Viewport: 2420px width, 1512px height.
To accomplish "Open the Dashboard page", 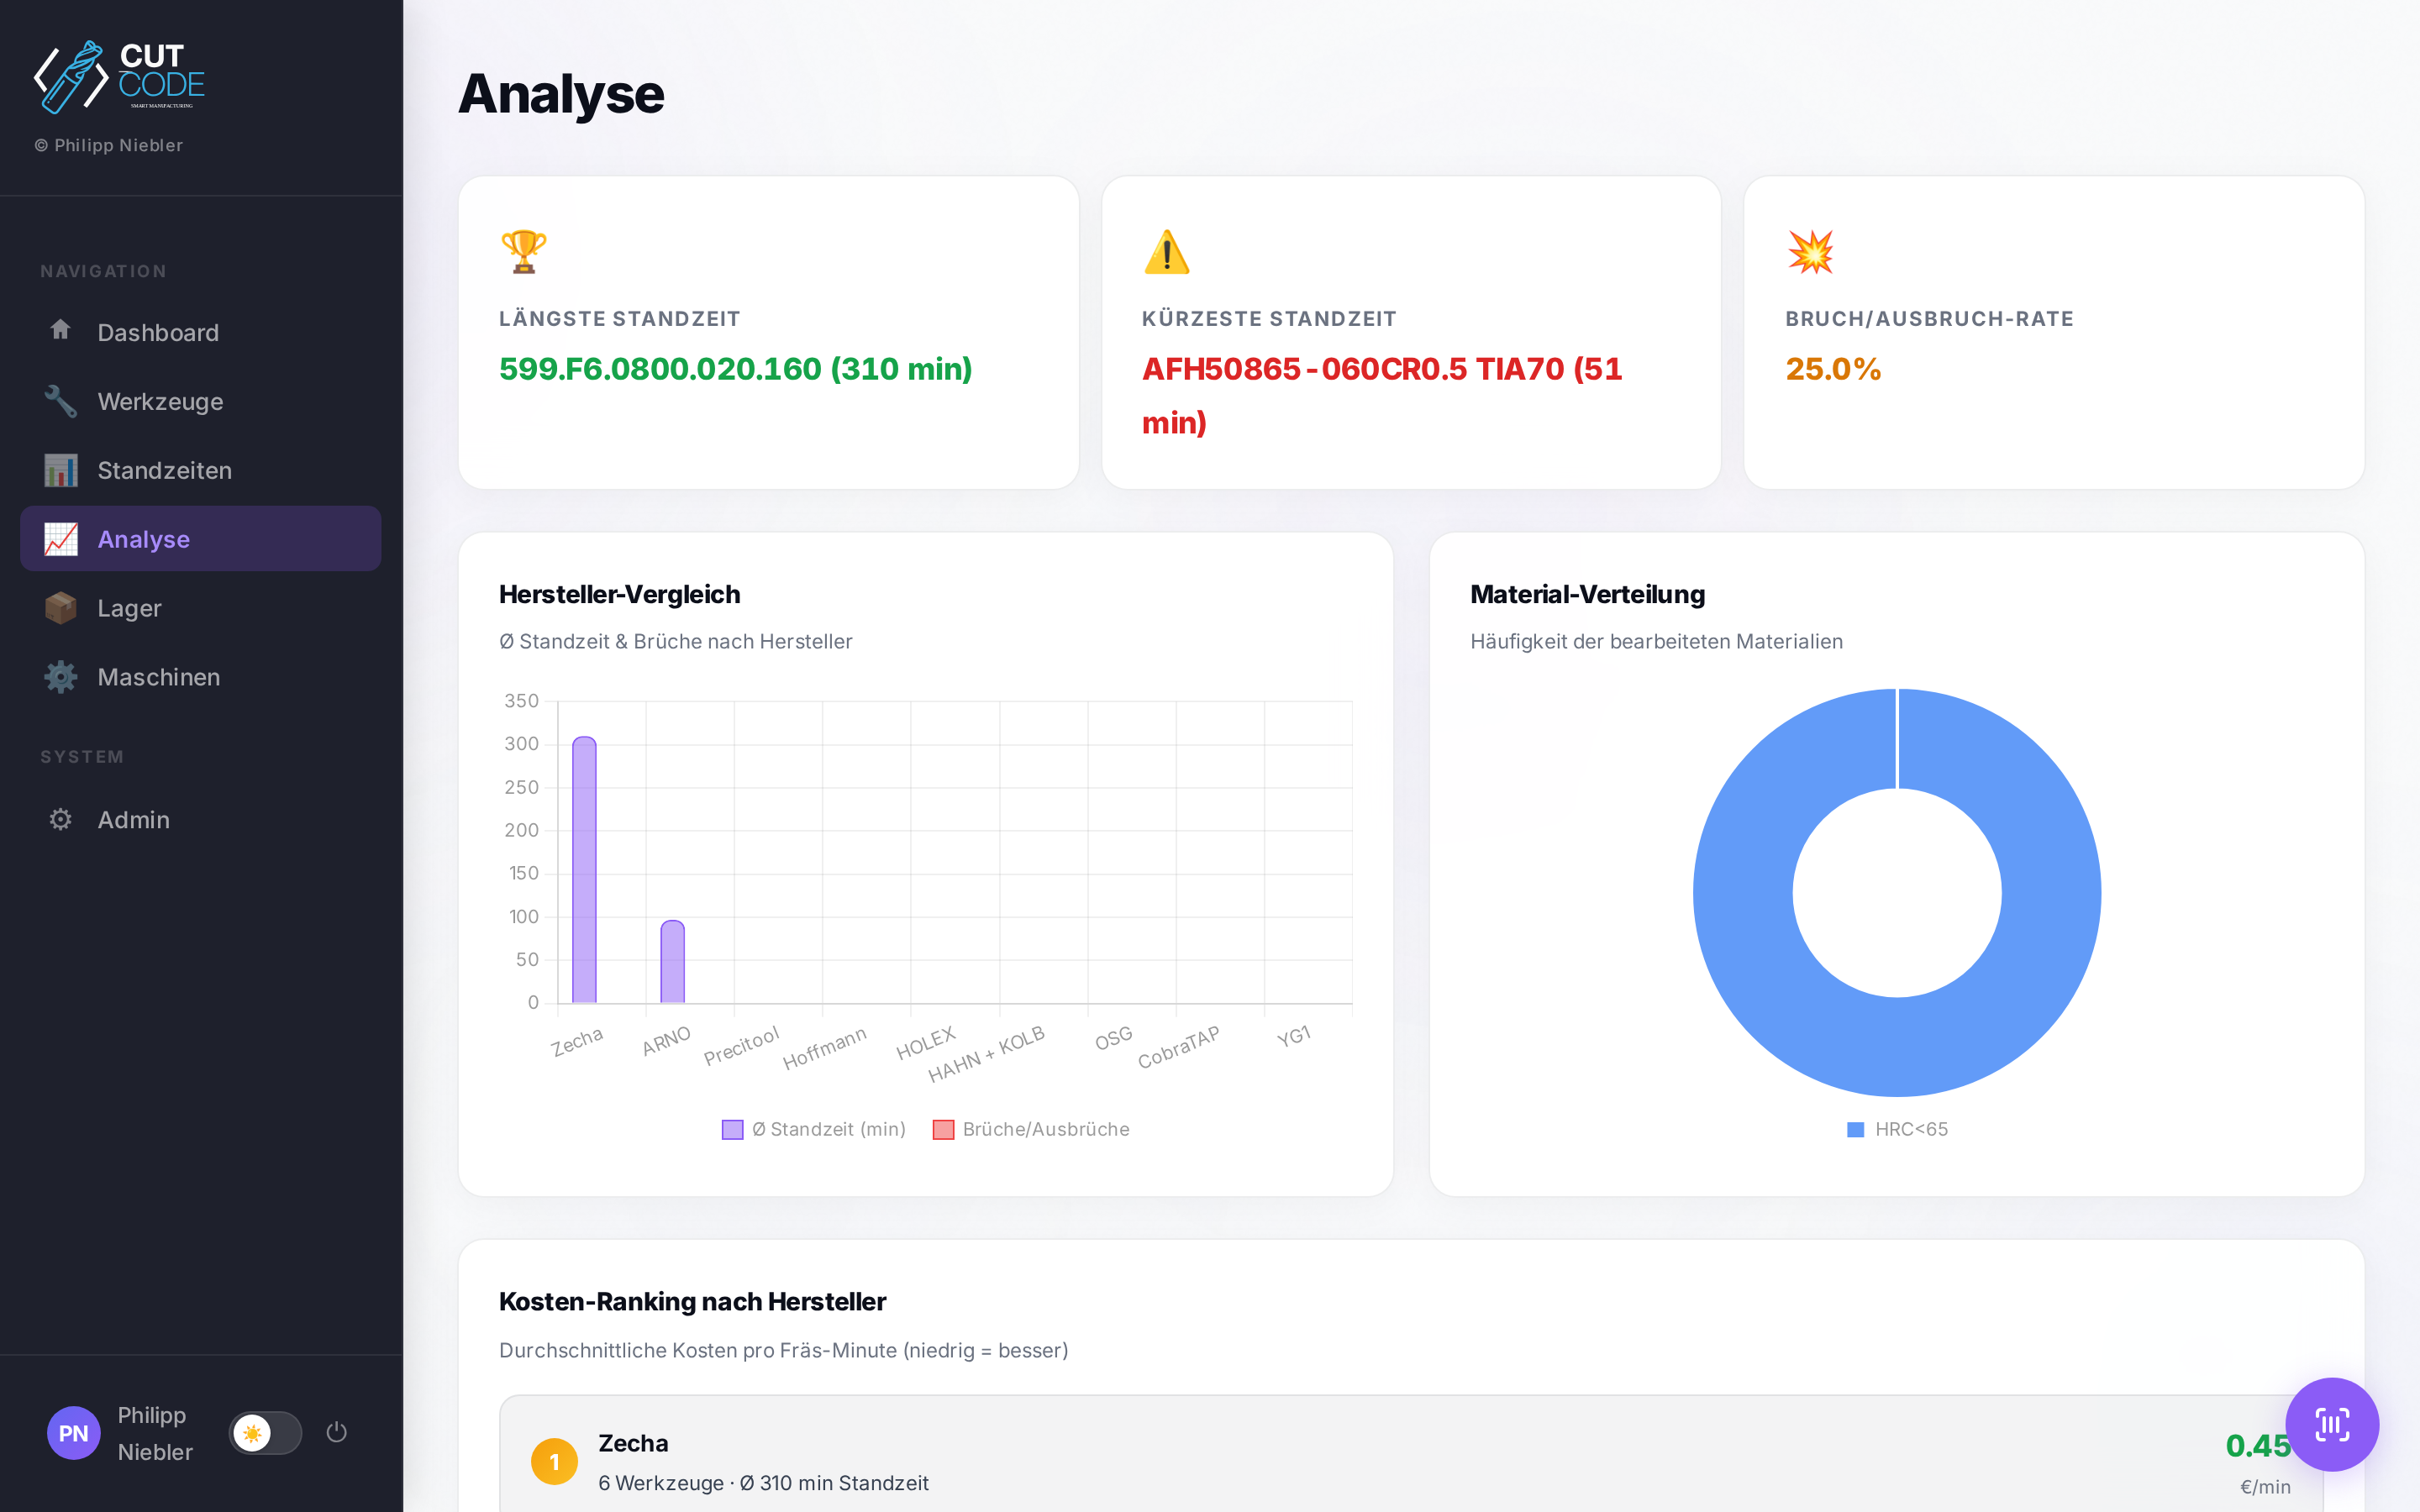I will tap(200, 332).
